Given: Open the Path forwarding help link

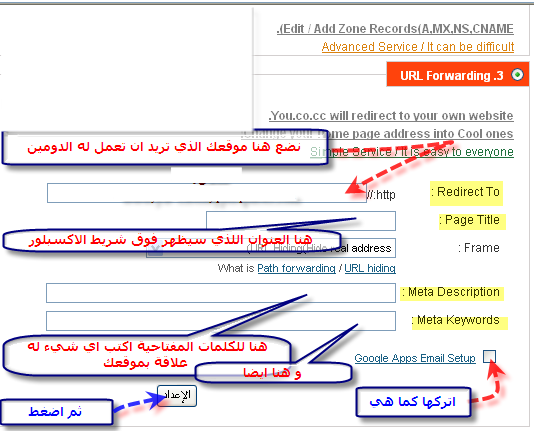Looking at the screenshot, I should click(296, 268).
